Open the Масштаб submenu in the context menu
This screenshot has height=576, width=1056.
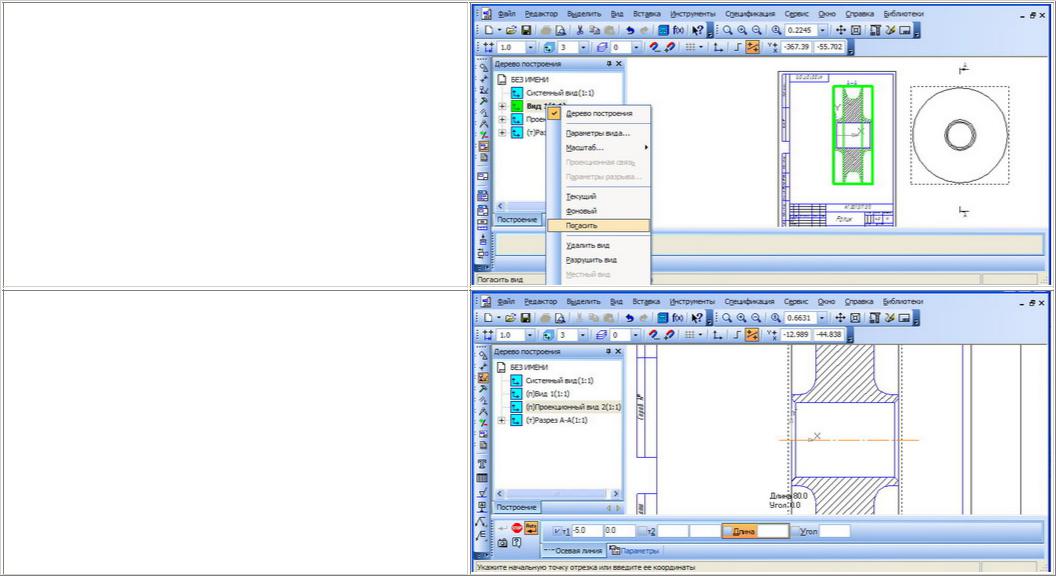599,148
